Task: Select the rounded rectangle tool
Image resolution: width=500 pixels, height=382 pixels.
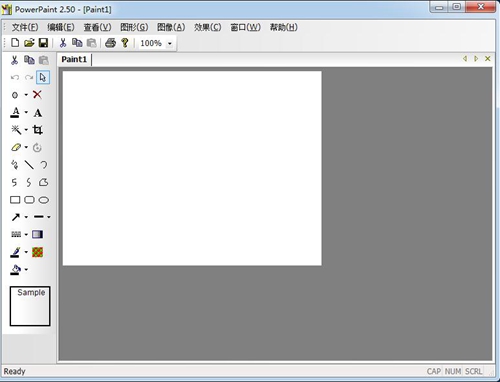Action: pyautogui.click(x=29, y=200)
